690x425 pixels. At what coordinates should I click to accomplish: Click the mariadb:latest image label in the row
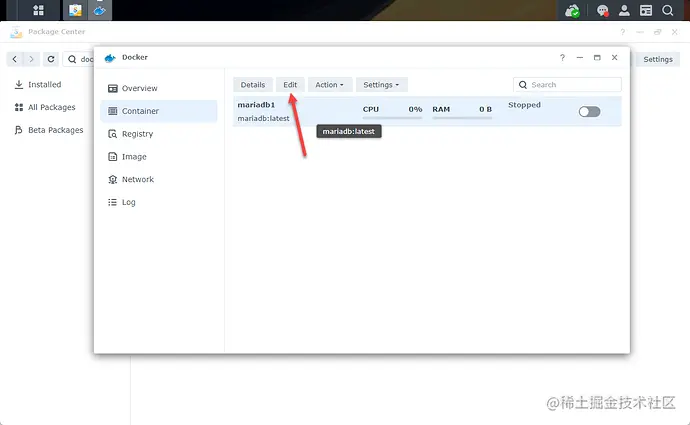coord(263,119)
